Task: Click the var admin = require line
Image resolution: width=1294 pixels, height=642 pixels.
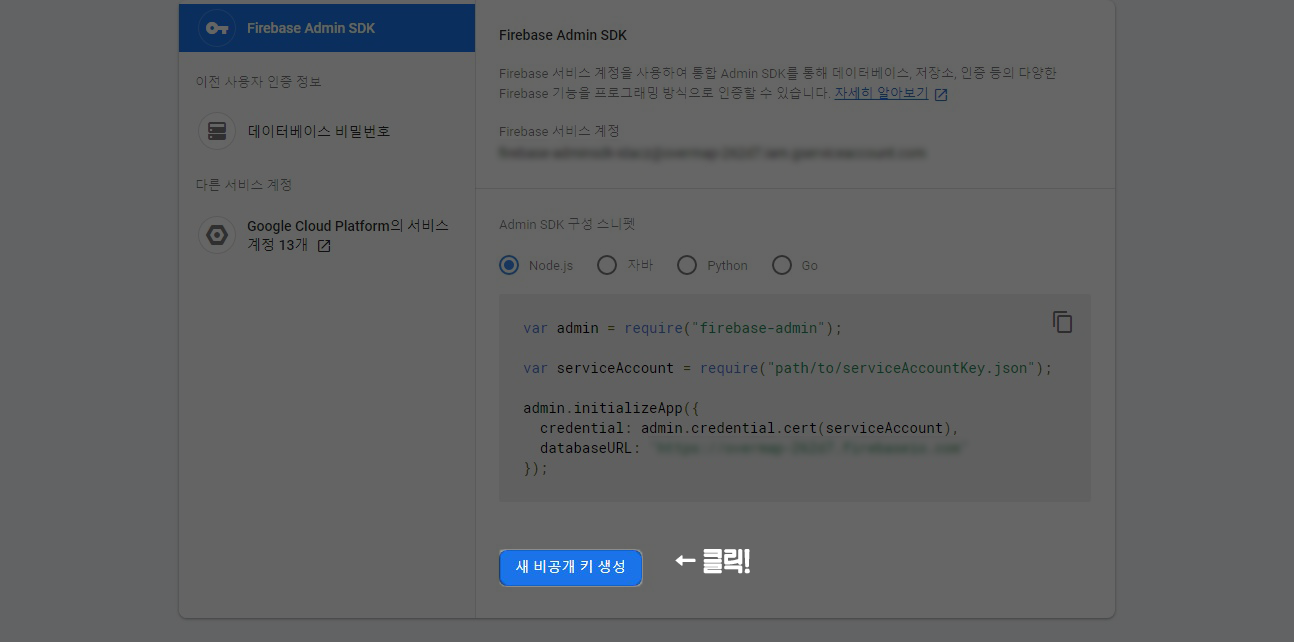Action: (x=683, y=328)
